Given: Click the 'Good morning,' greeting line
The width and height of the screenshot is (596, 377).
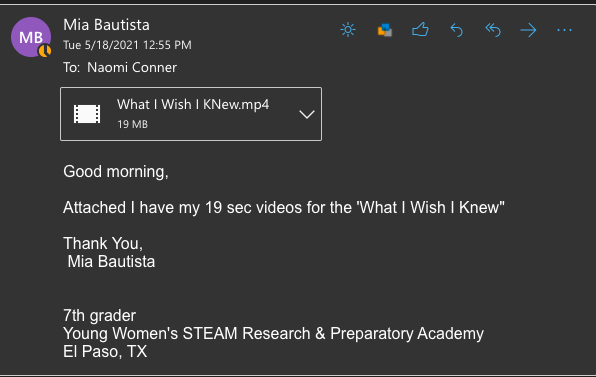Looking at the screenshot, I should (x=116, y=172).
